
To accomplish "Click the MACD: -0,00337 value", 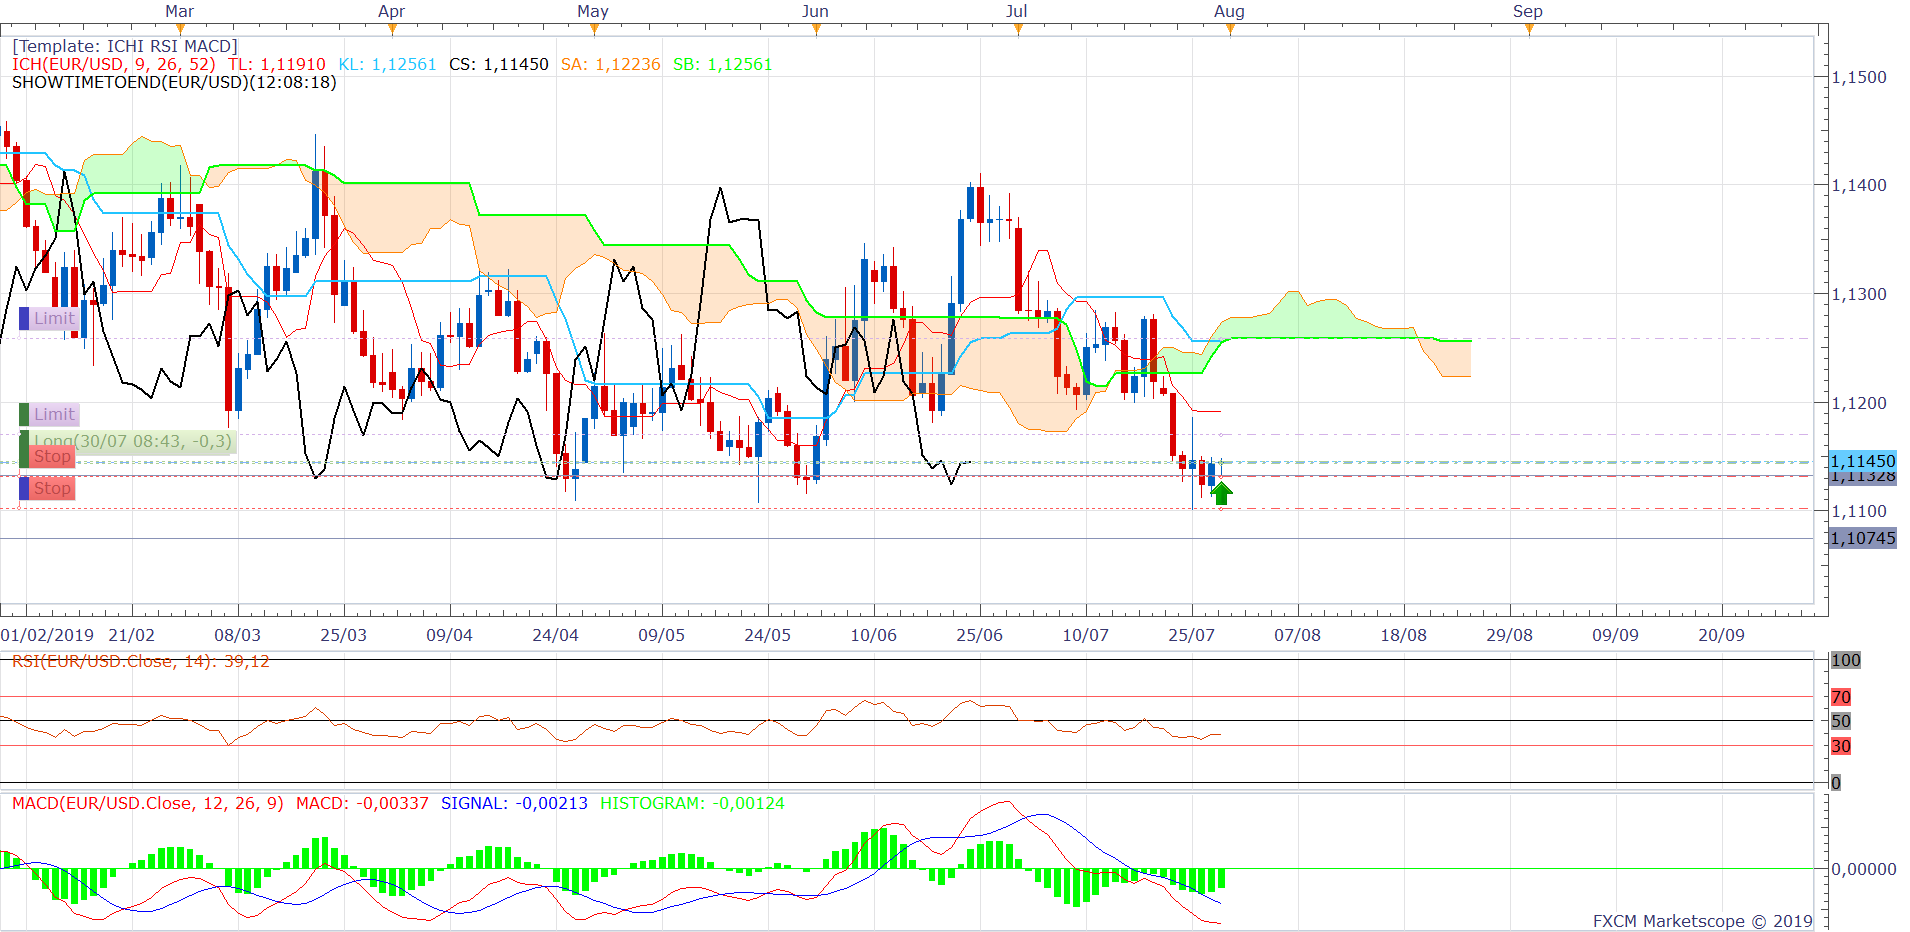I will (x=362, y=803).
